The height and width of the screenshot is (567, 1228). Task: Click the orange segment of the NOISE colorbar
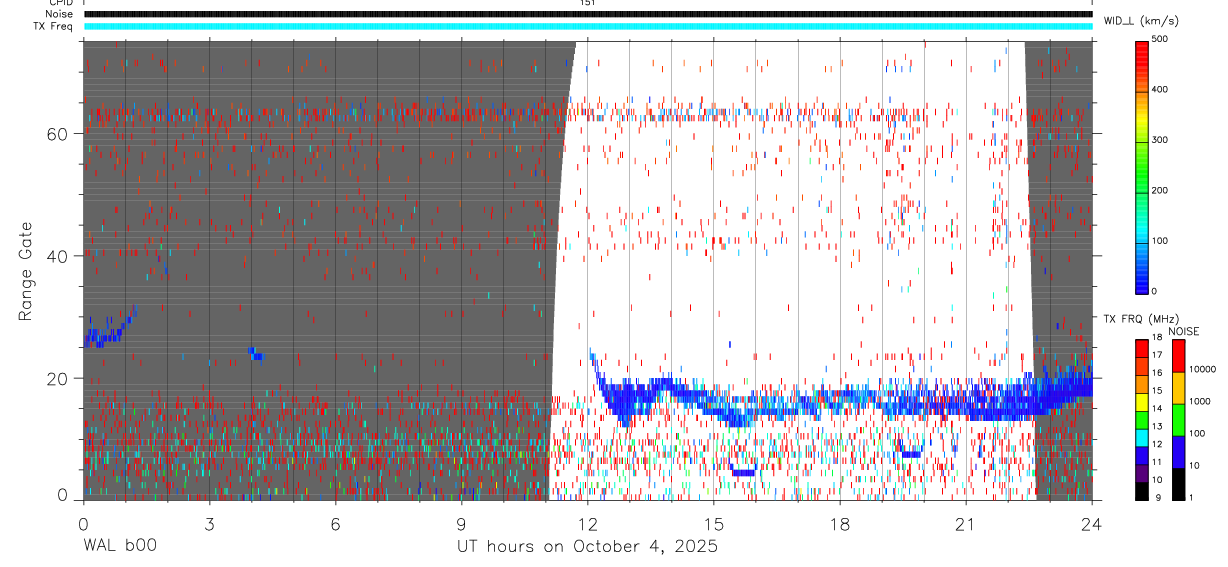(x=1178, y=388)
